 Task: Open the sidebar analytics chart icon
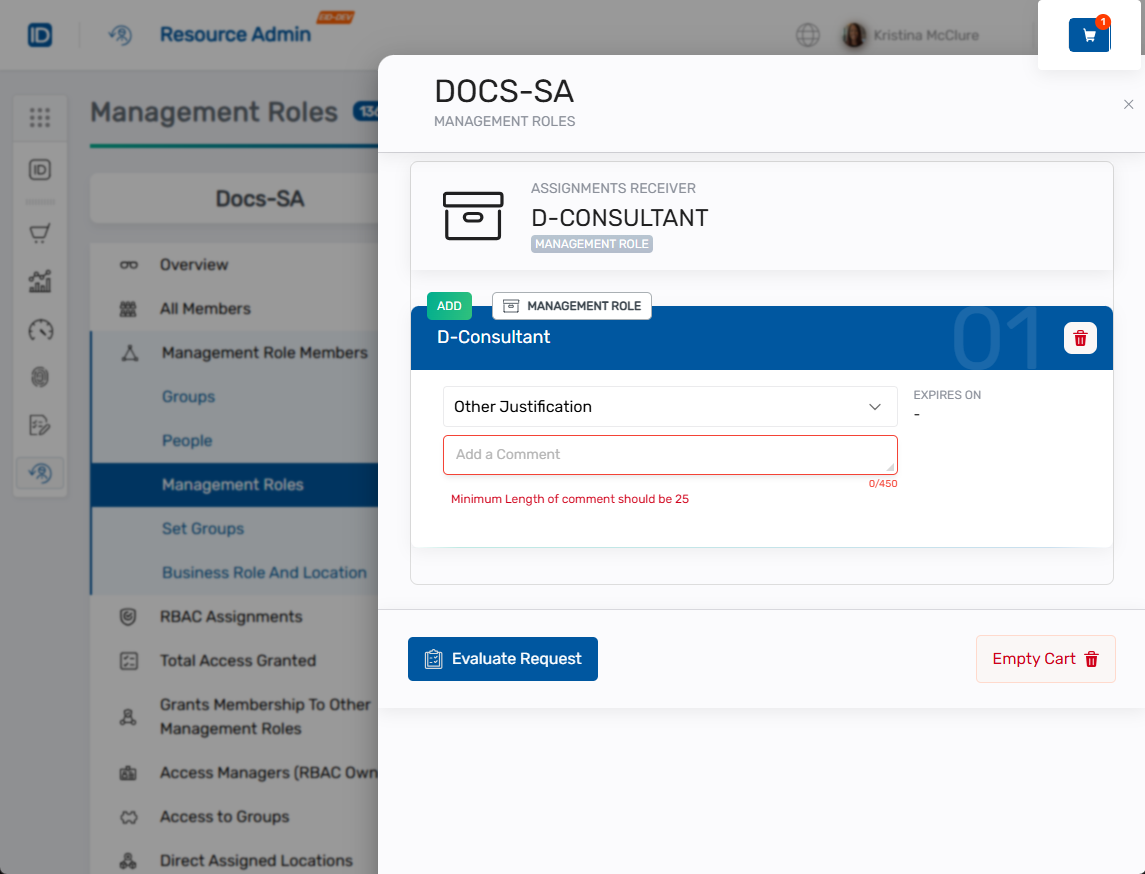tap(40, 282)
